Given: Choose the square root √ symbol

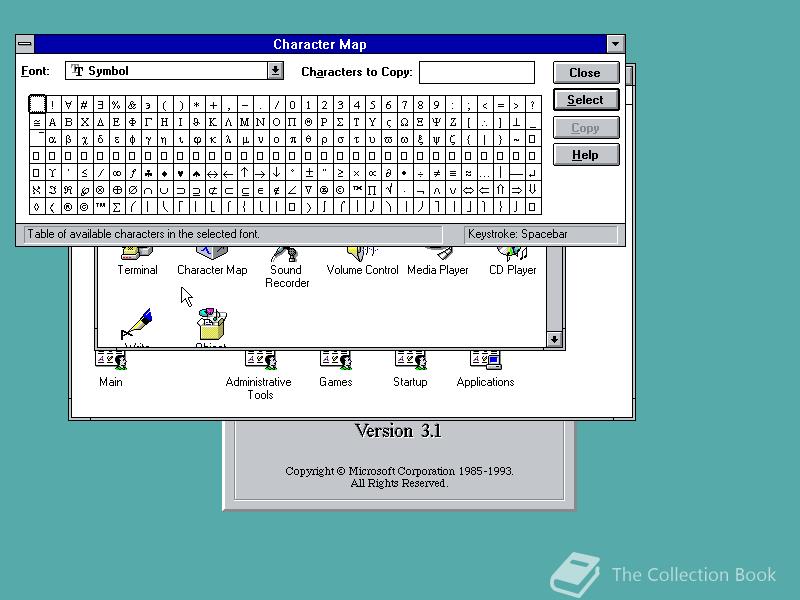Looking at the screenshot, I should (388, 190).
